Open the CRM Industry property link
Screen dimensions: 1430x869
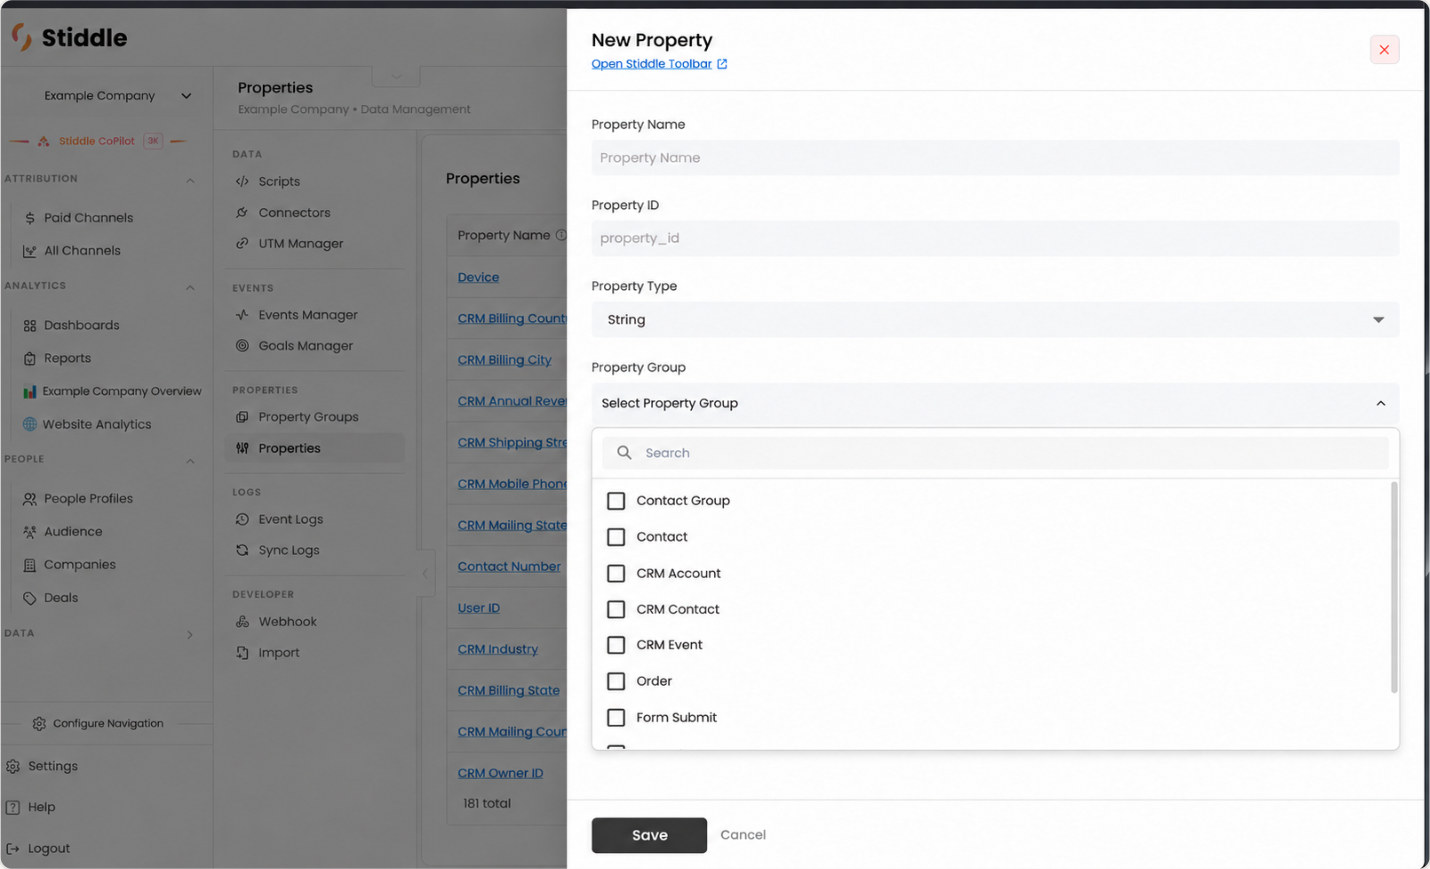498,649
